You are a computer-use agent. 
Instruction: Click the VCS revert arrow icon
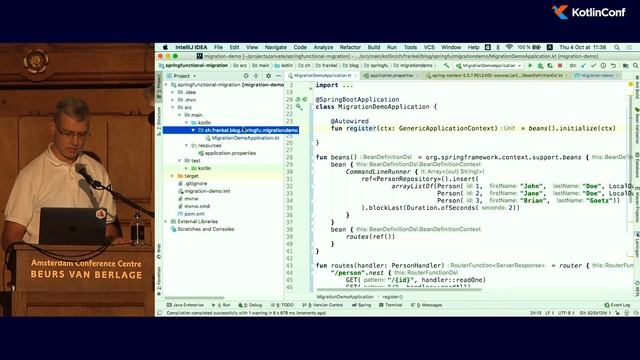pyautogui.click(x=613, y=65)
